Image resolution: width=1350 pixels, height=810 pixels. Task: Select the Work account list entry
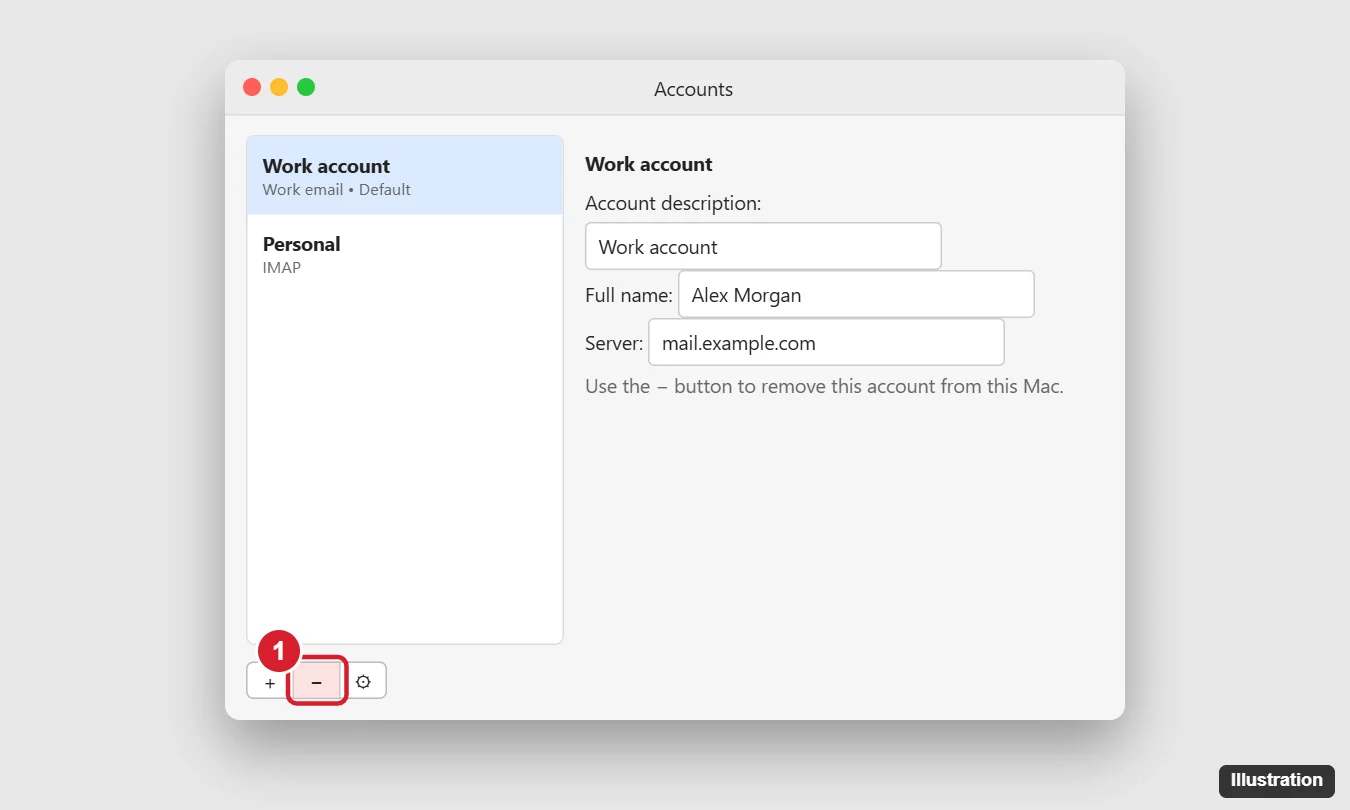405,176
